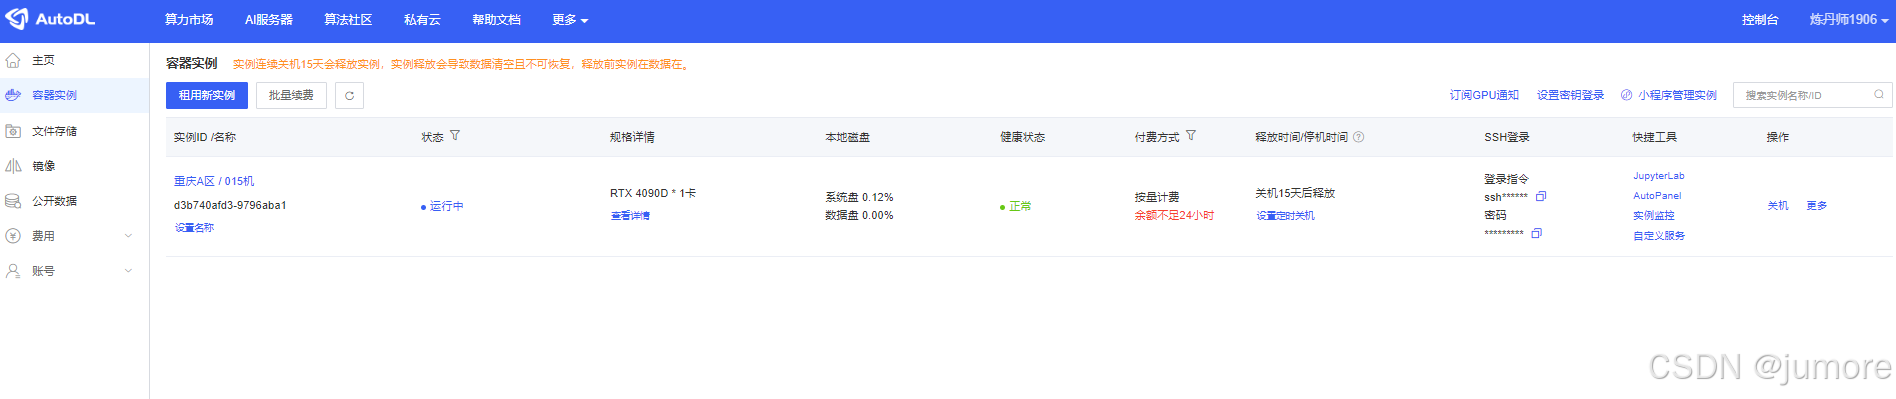
Task: Click the mirror image icon
Action: (13, 166)
